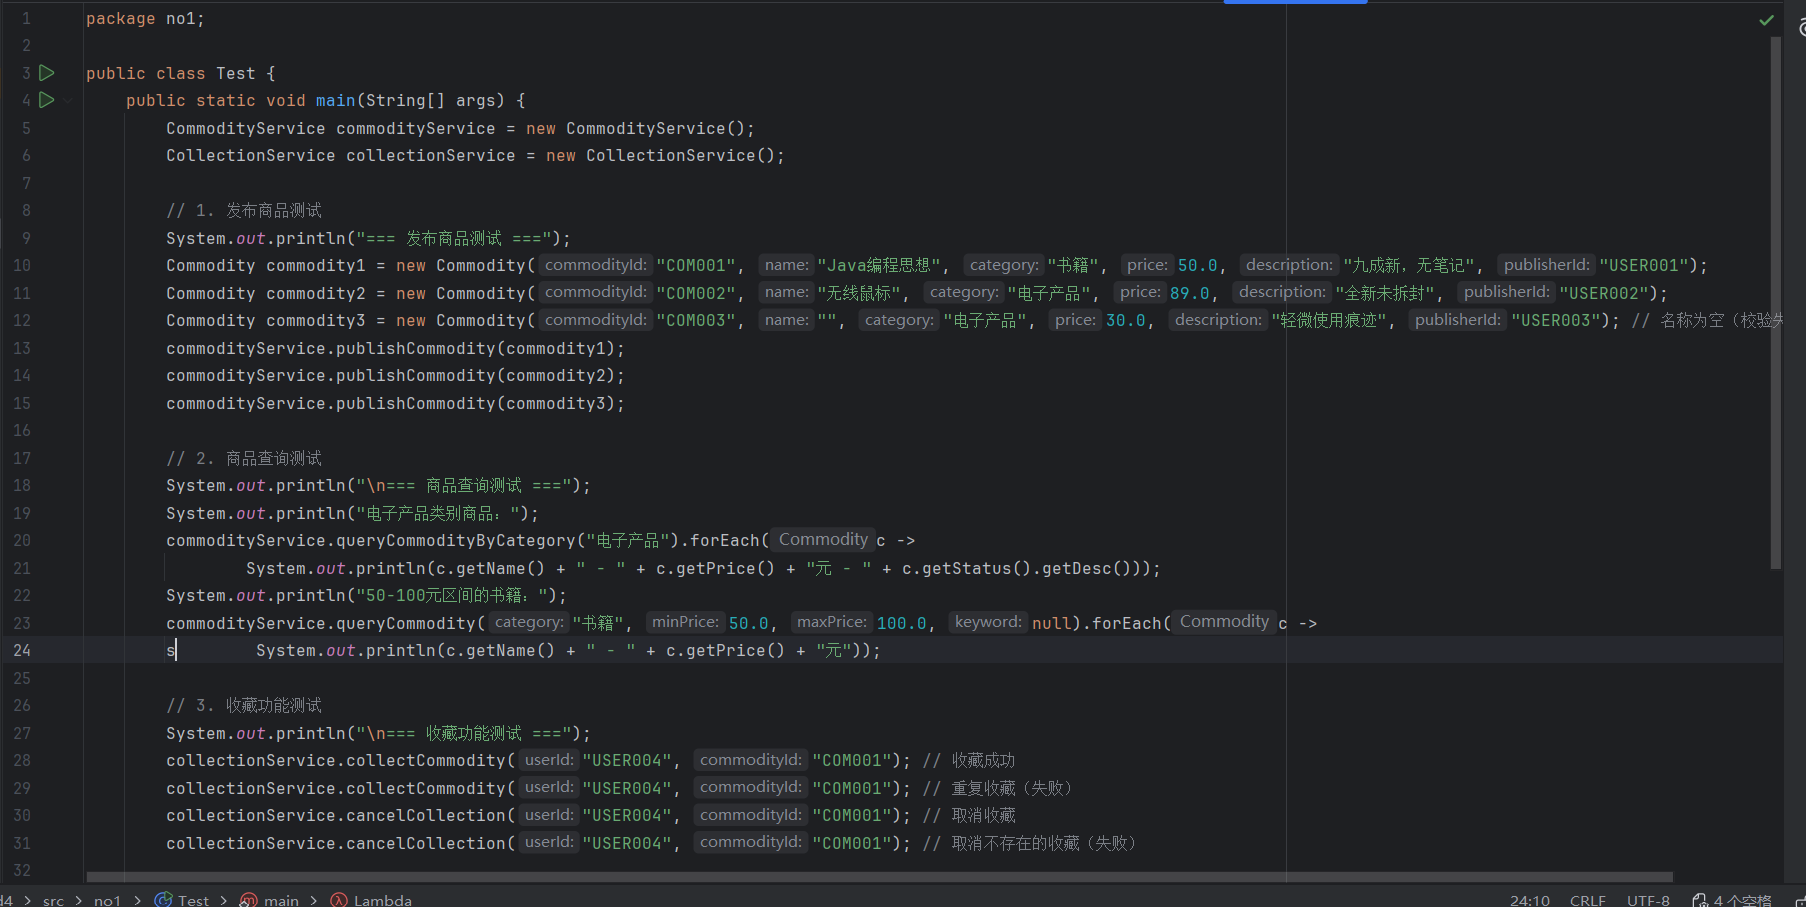The height and width of the screenshot is (907, 1806).
Task: Click the vertical editor scrollbar thumb
Action: pos(1776,303)
